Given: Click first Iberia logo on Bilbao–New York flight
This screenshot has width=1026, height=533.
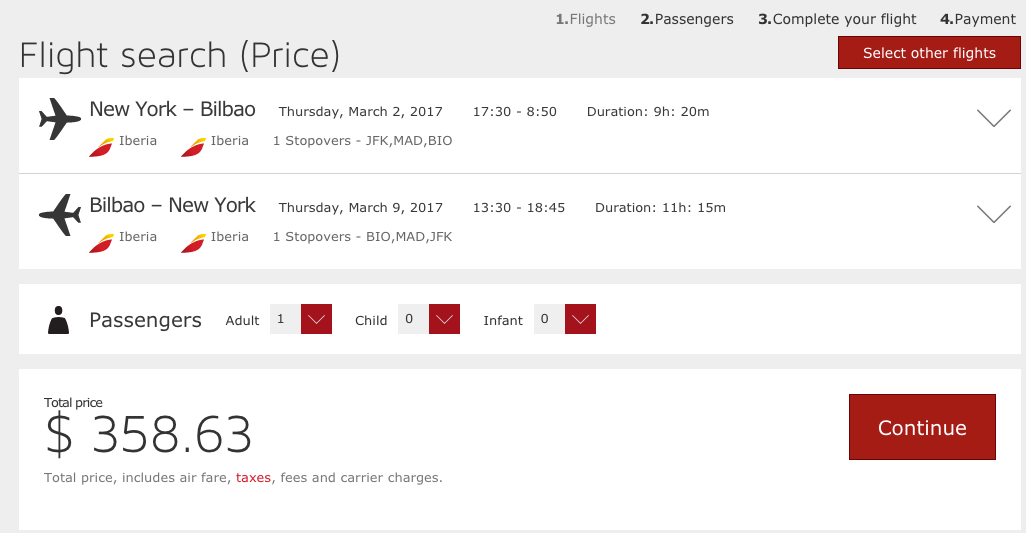Looking at the screenshot, I should [x=101, y=243].
